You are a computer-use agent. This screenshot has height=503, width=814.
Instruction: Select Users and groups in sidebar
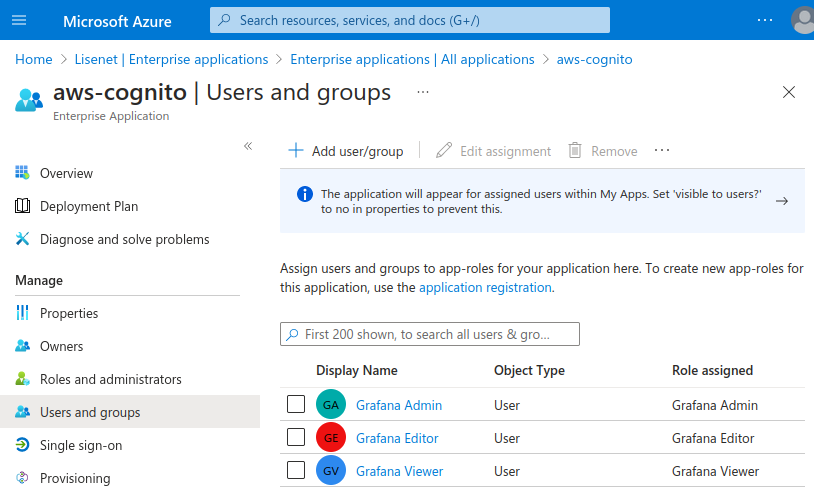tap(130, 412)
